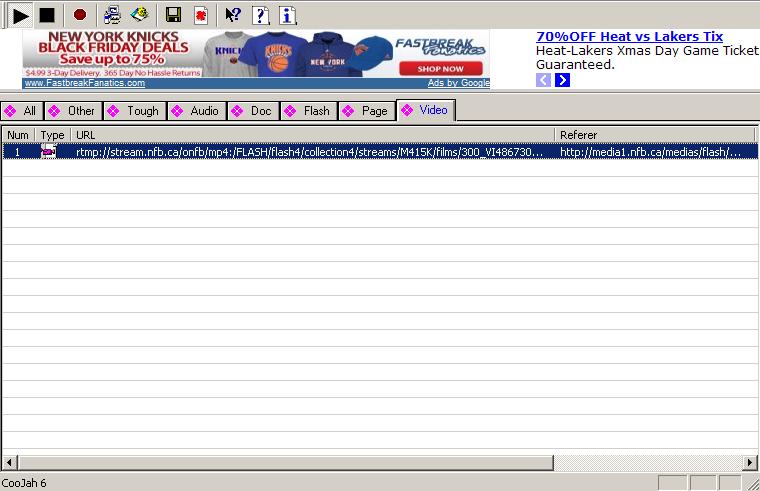Select the Video tab
This screenshot has width=760, height=491.
point(426,110)
